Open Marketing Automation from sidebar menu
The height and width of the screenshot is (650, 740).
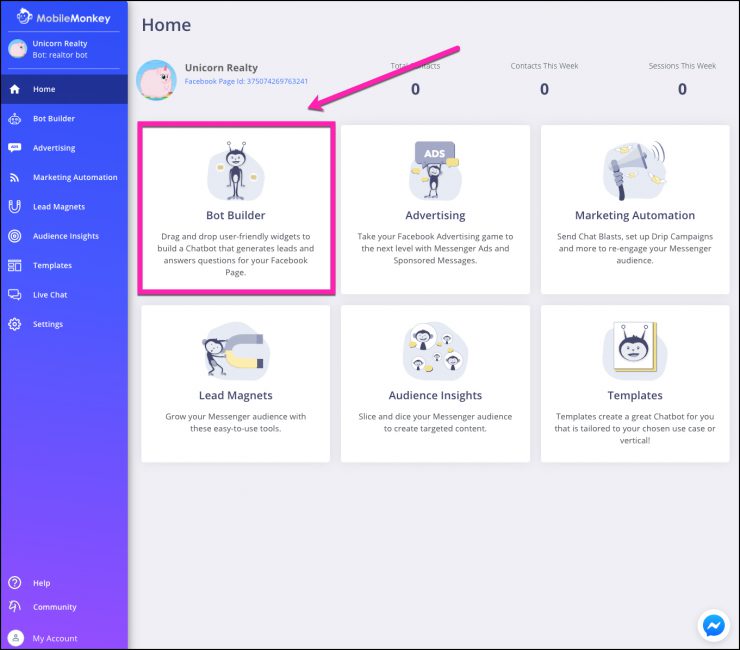[x=64, y=177]
